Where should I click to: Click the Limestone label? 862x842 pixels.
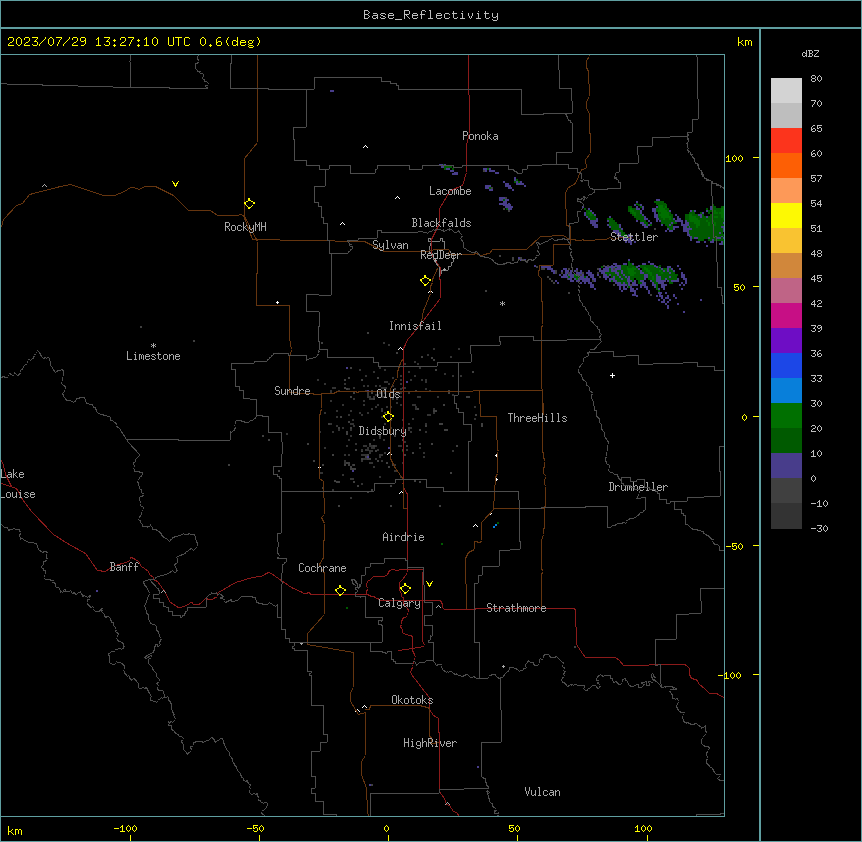click(x=153, y=356)
